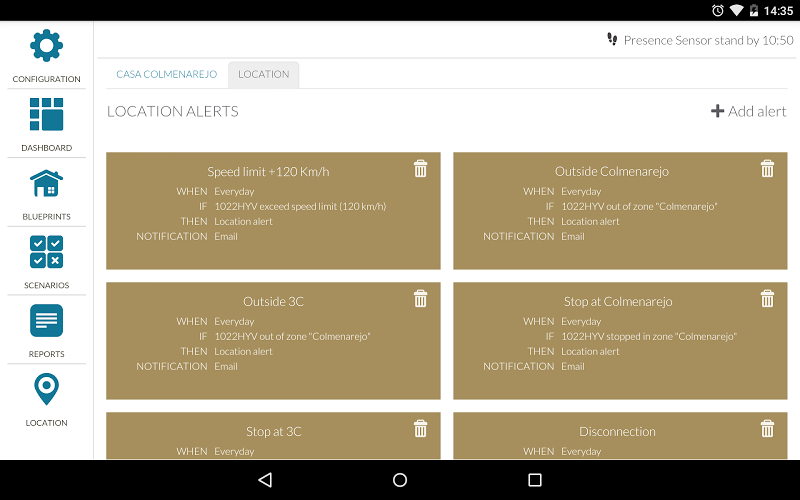This screenshot has height=500, width=800.
Task: Open the Stop at Colmenarejo alert title
Action: coord(618,302)
